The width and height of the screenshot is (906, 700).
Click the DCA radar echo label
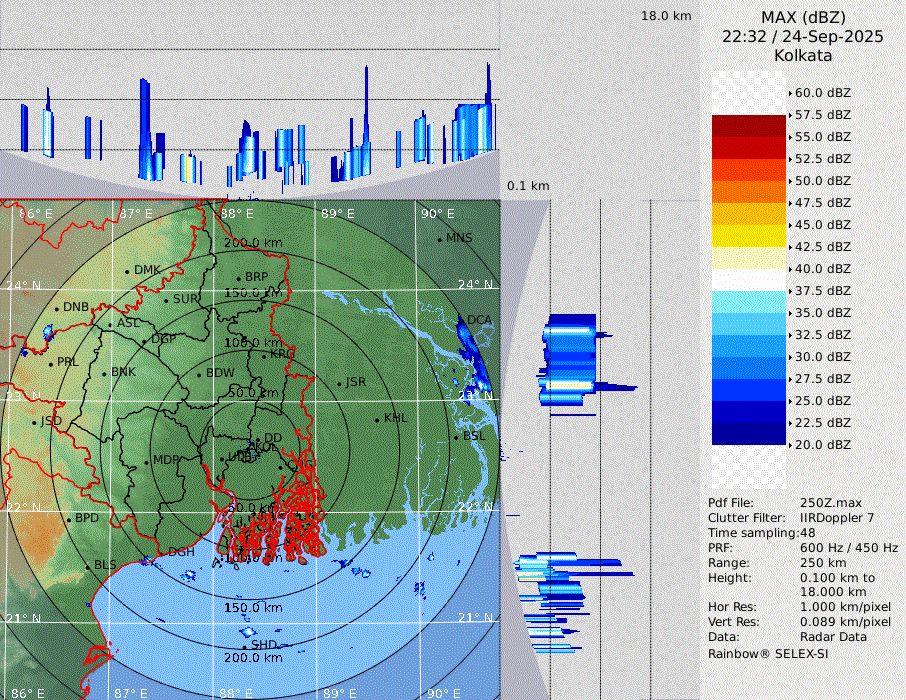click(x=480, y=320)
